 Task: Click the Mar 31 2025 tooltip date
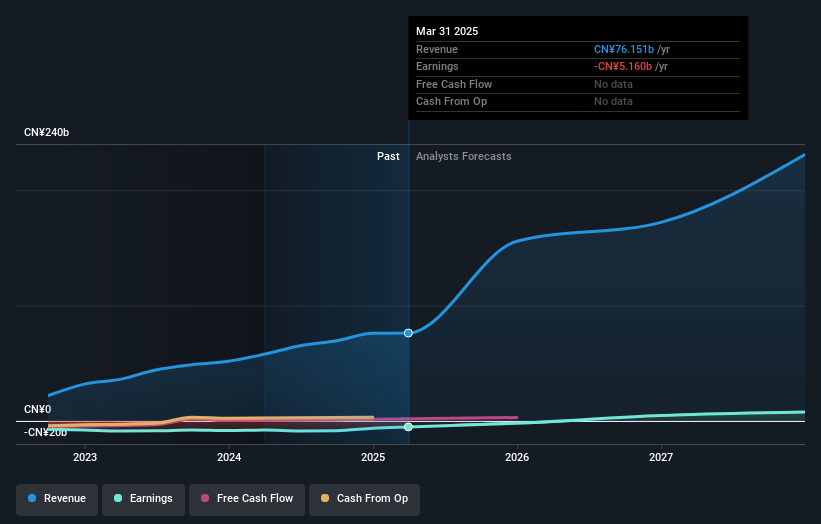click(447, 31)
